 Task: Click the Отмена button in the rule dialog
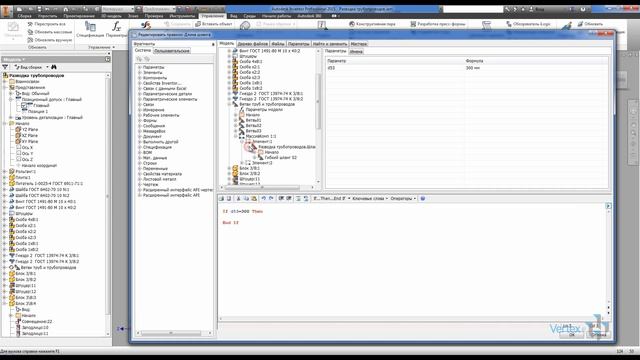pos(599,335)
